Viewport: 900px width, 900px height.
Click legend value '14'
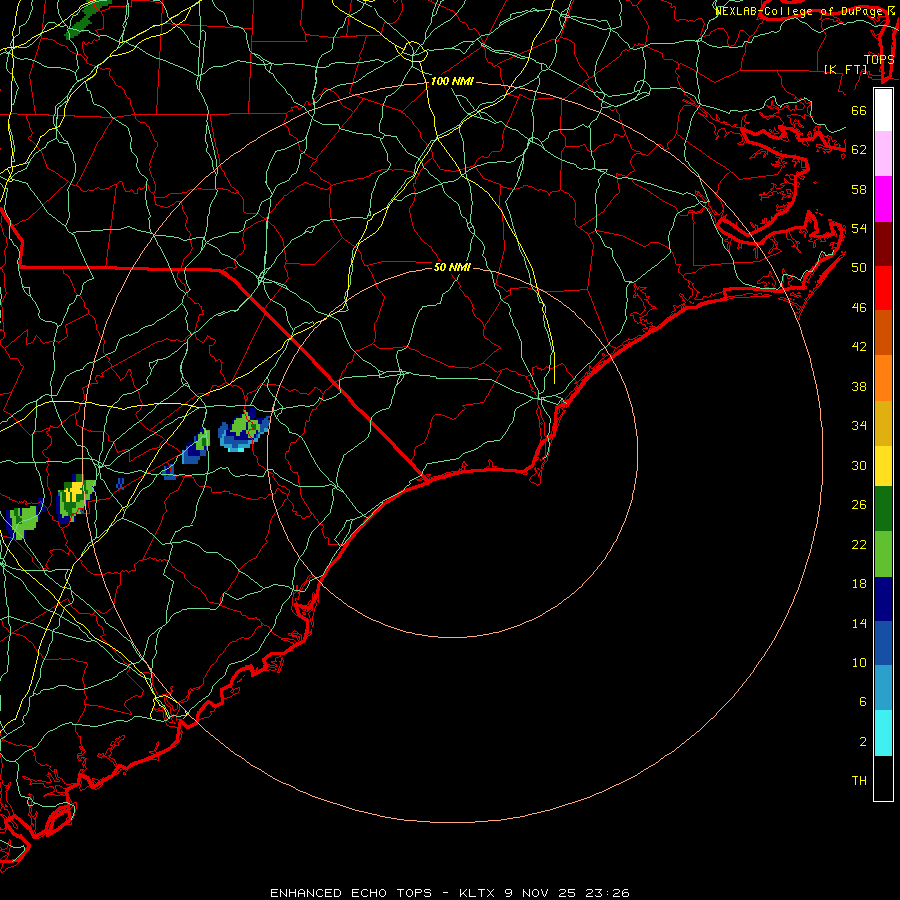[859, 623]
